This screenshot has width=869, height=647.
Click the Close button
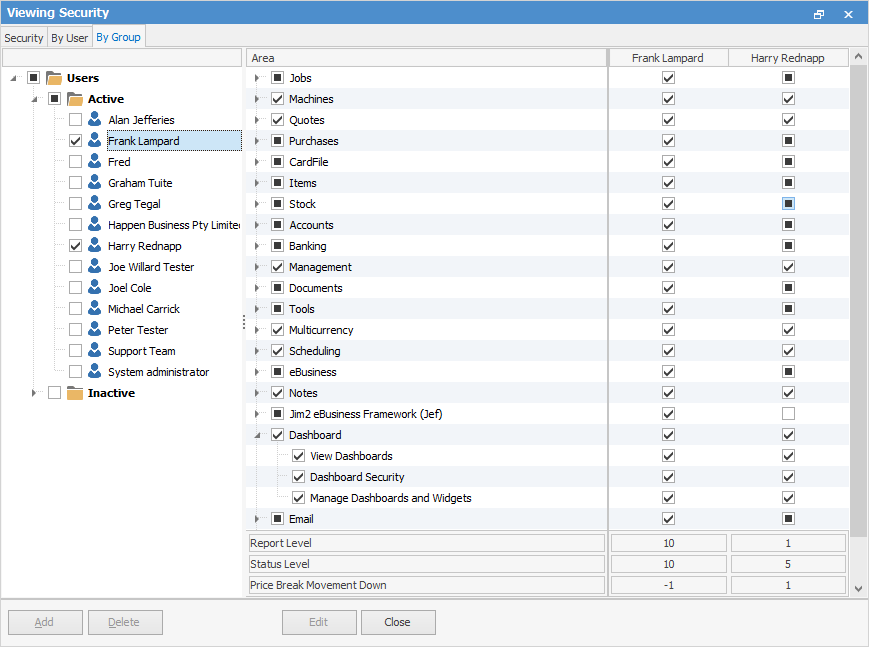click(x=397, y=622)
